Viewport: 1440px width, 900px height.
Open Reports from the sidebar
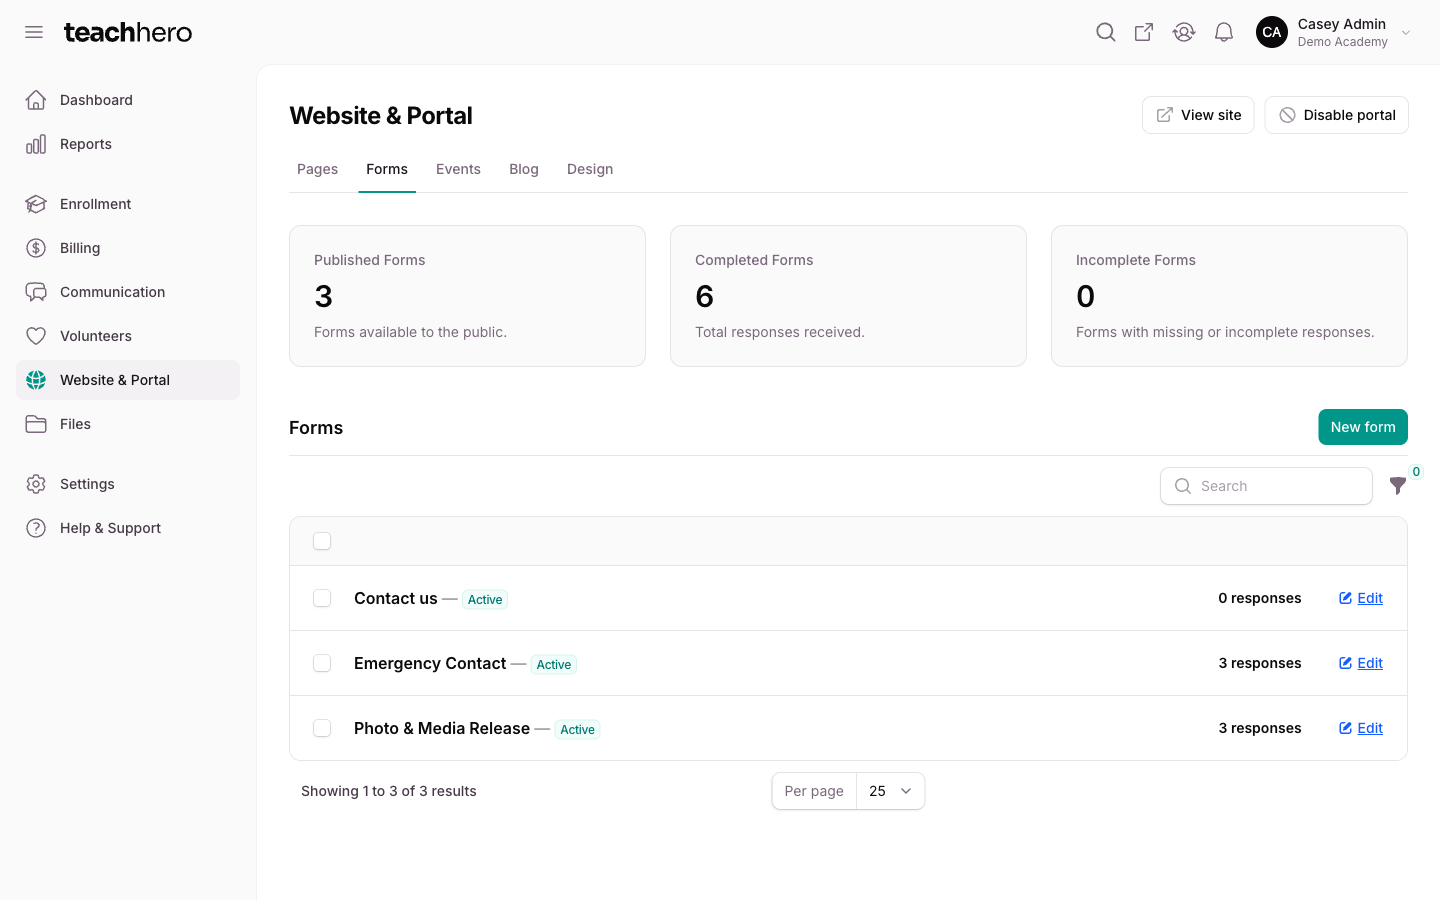pos(128,144)
